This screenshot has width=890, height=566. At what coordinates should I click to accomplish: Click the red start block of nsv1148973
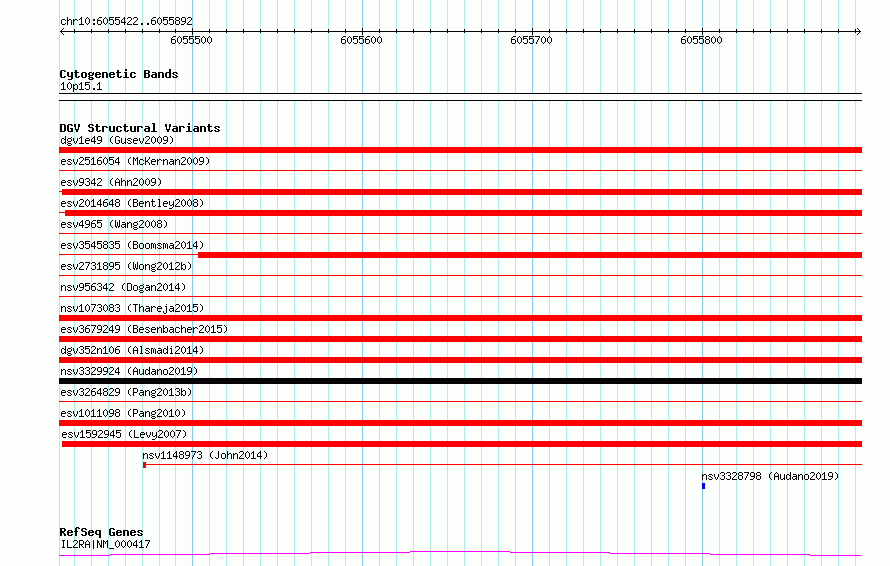coord(144,465)
